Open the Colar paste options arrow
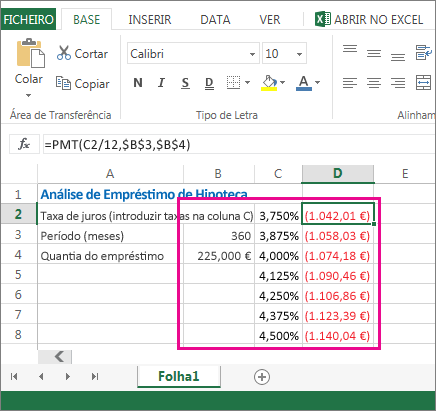 pos(29,95)
